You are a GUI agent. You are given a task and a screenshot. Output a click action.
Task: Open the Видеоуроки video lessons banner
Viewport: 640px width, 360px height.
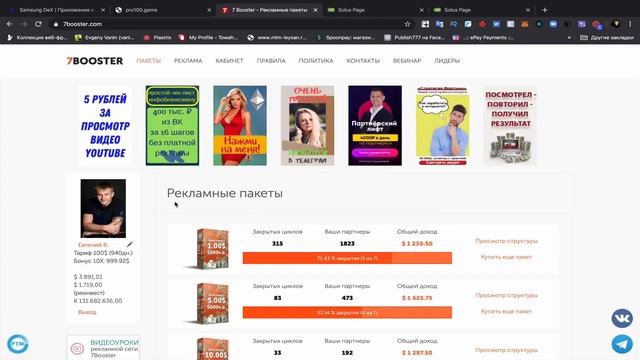pos(103,348)
